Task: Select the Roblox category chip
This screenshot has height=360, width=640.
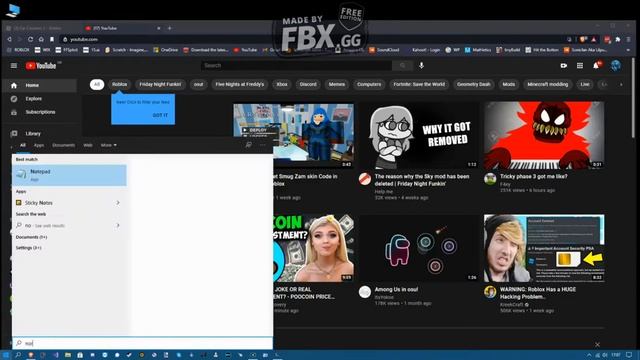Action: (x=120, y=84)
